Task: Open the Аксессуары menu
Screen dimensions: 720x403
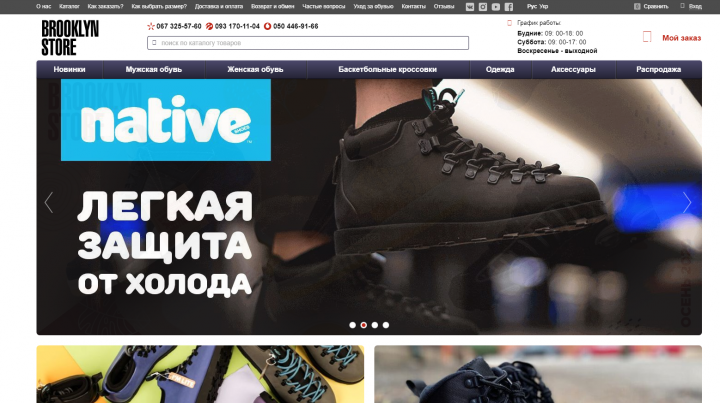Action: coord(573,69)
